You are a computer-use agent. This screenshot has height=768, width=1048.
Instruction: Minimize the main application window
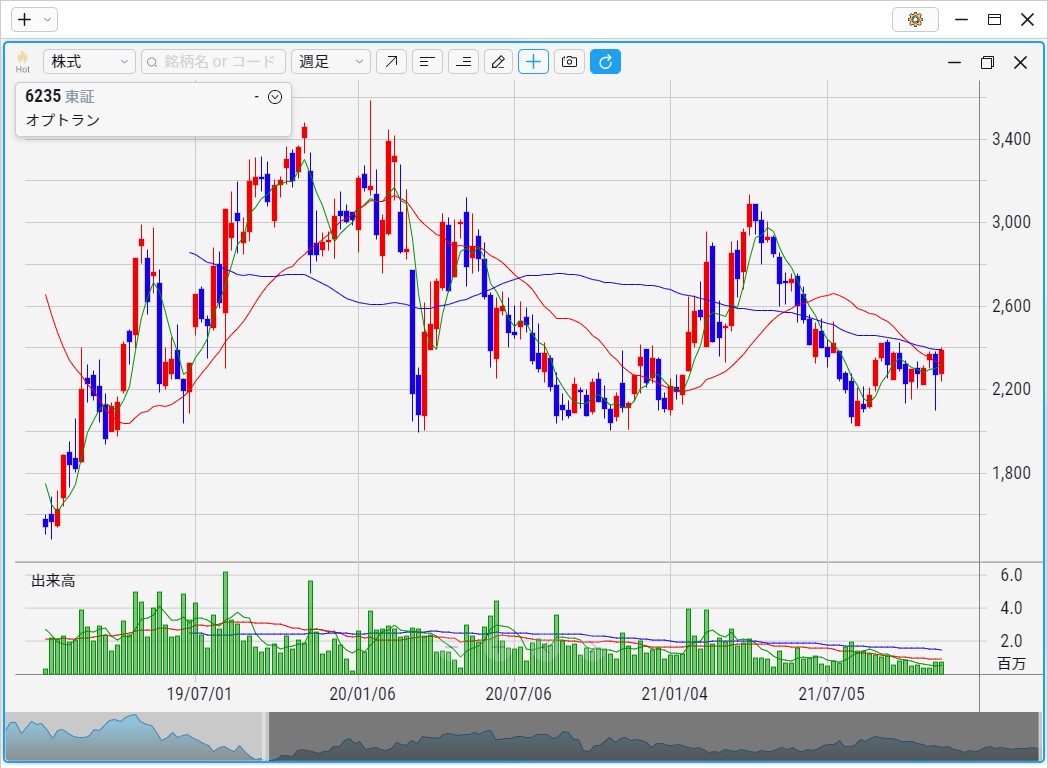click(x=962, y=19)
